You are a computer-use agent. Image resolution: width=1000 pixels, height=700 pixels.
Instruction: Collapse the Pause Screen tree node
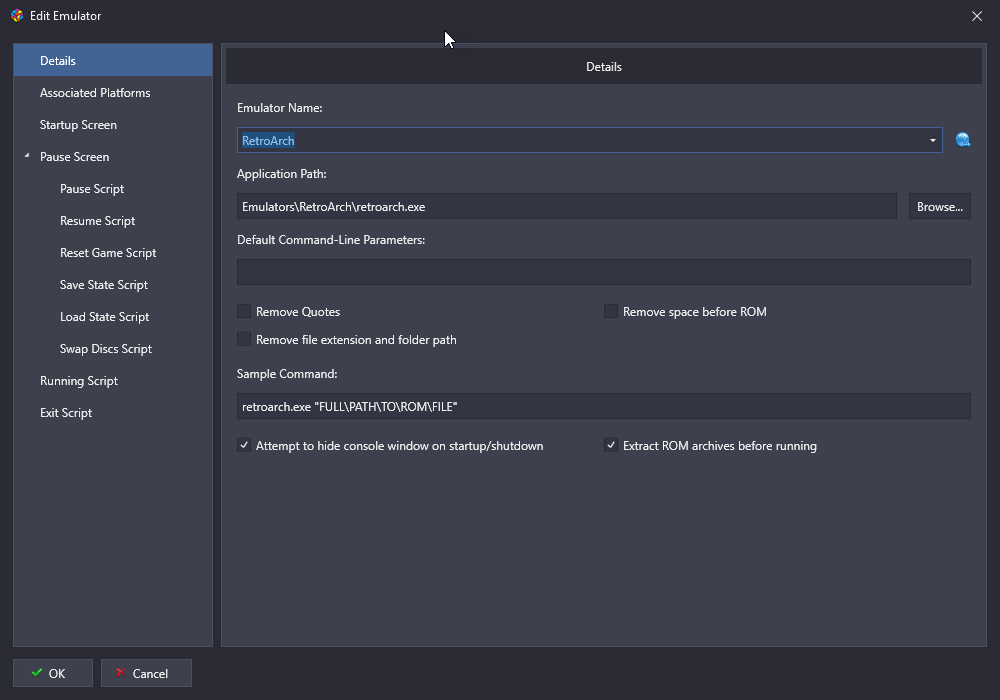coord(27,156)
